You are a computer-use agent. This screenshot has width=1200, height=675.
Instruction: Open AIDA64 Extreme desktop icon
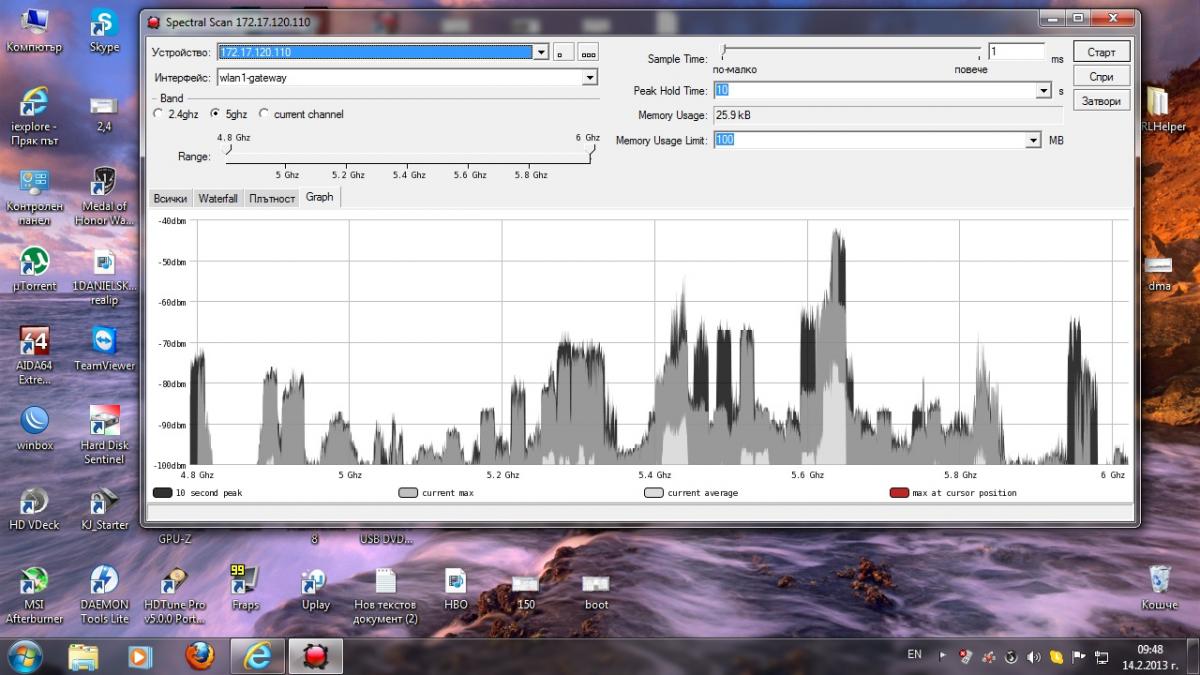click(x=34, y=343)
